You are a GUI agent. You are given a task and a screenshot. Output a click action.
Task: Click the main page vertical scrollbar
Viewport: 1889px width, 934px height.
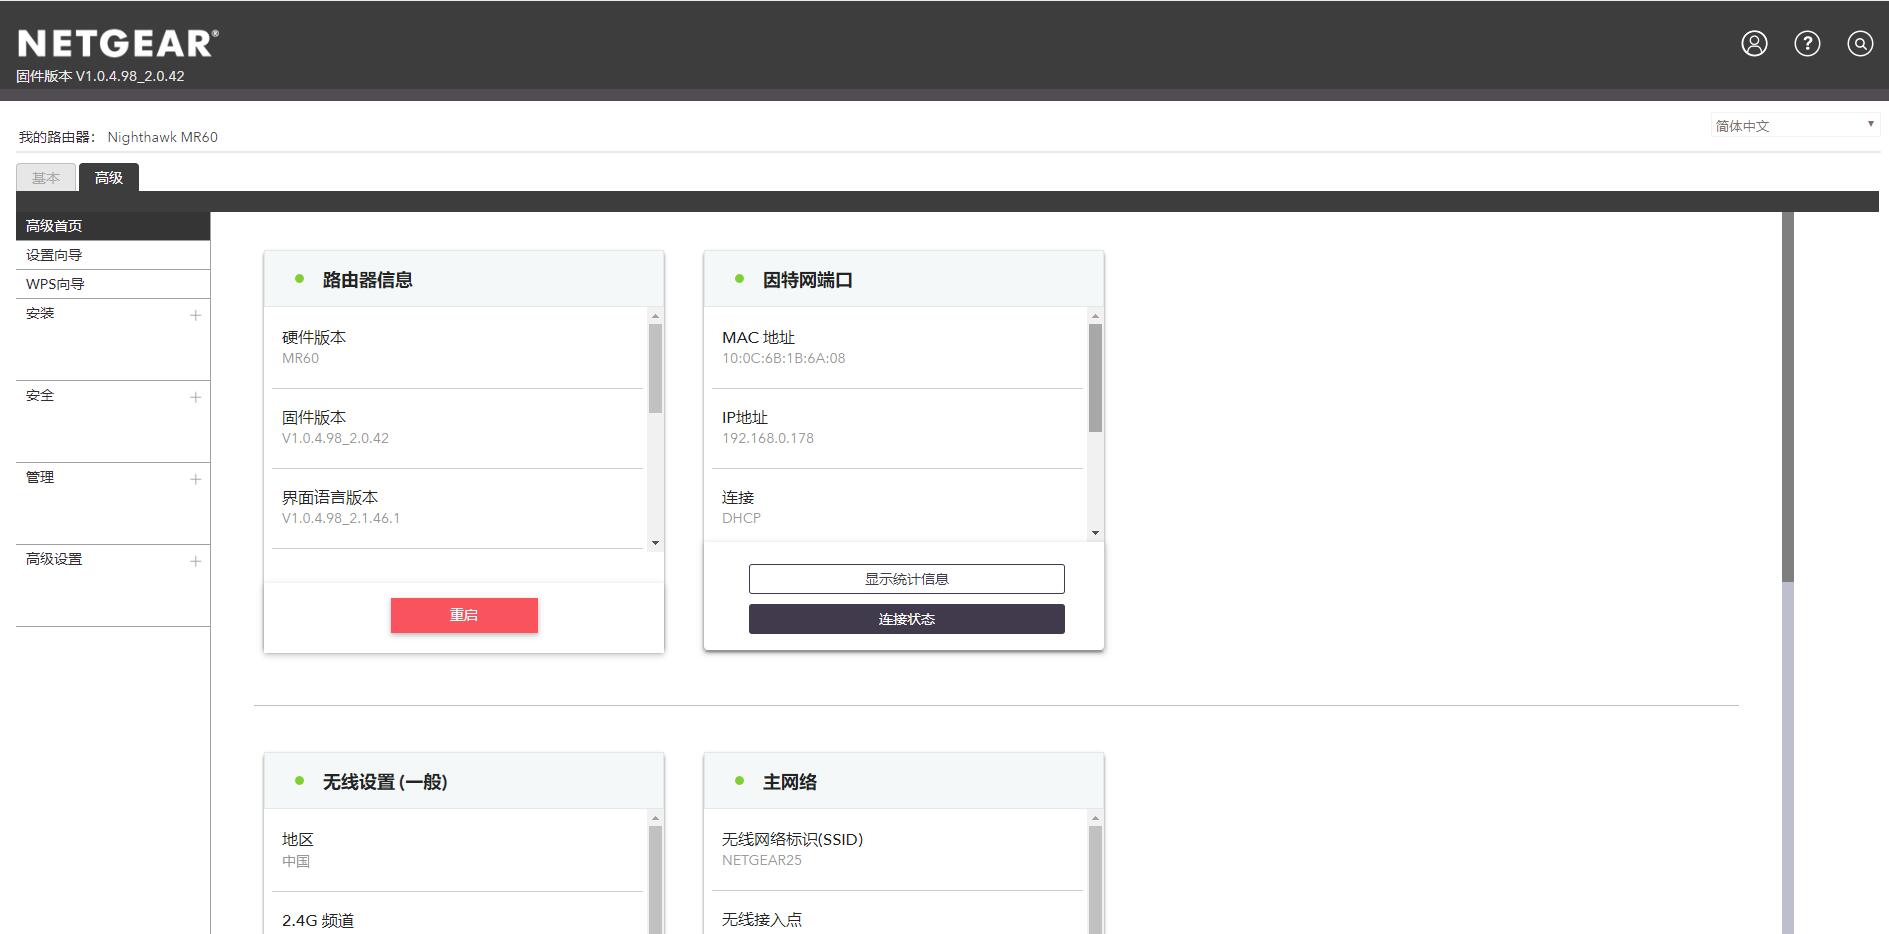click(x=1787, y=400)
